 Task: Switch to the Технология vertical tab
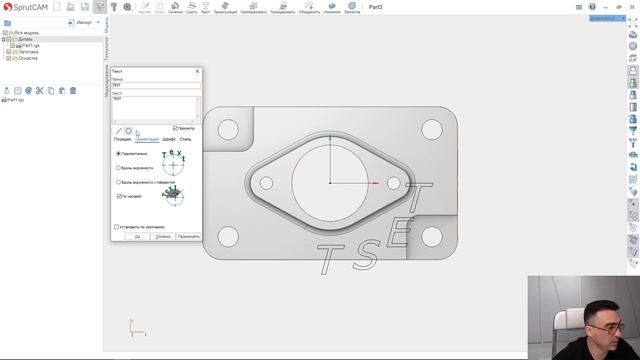[x=107, y=49]
